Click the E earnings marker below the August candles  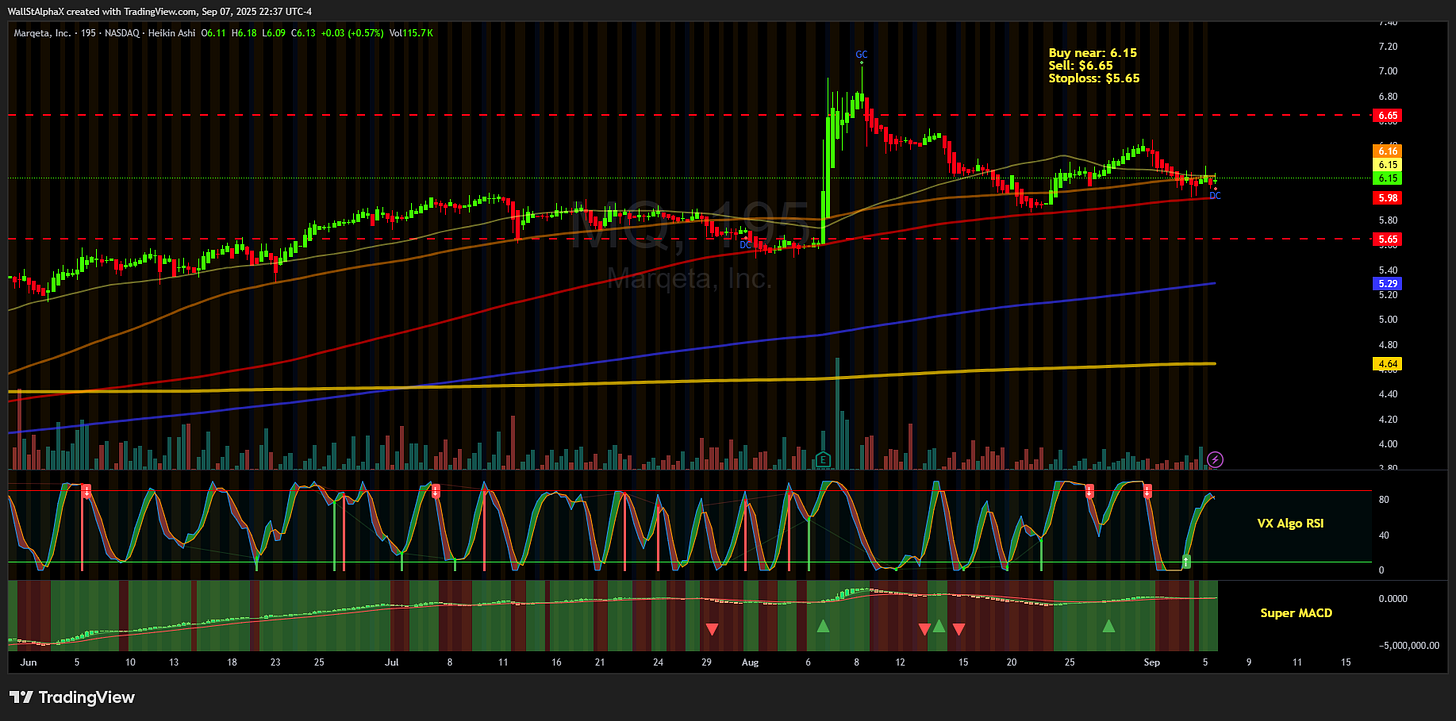[x=822, y=458]
